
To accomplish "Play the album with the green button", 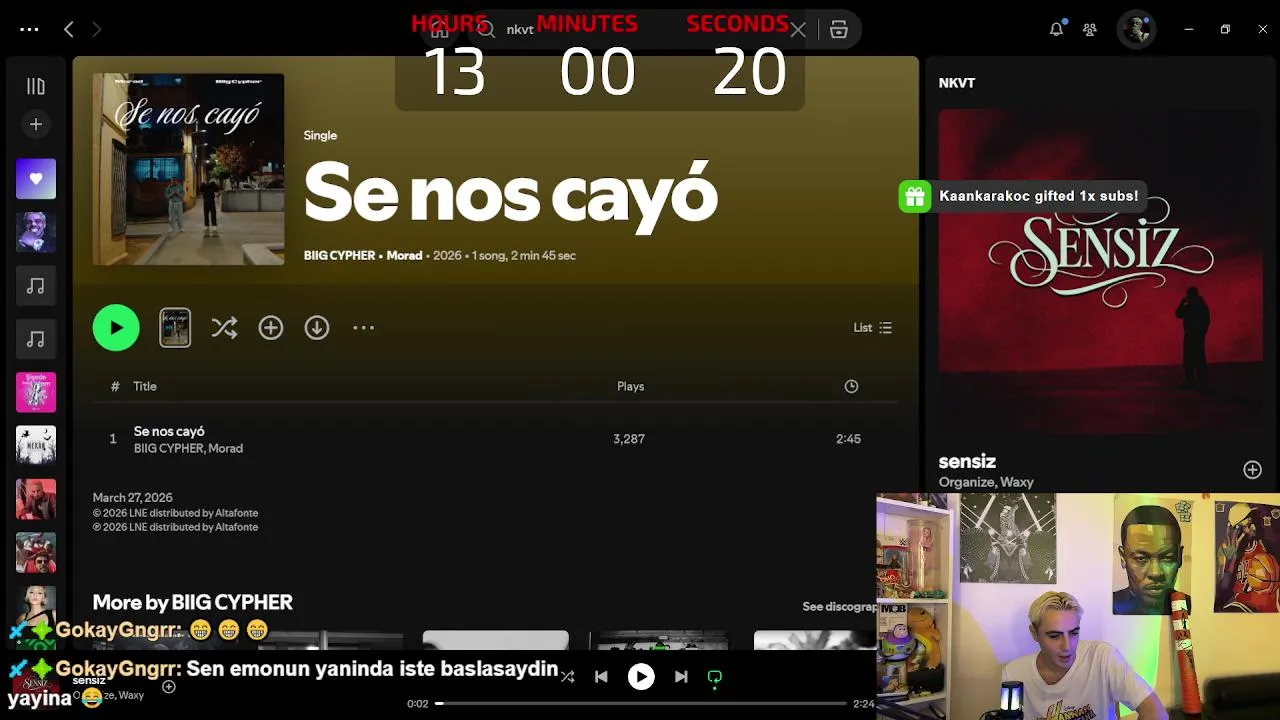I will coord(116,327).
